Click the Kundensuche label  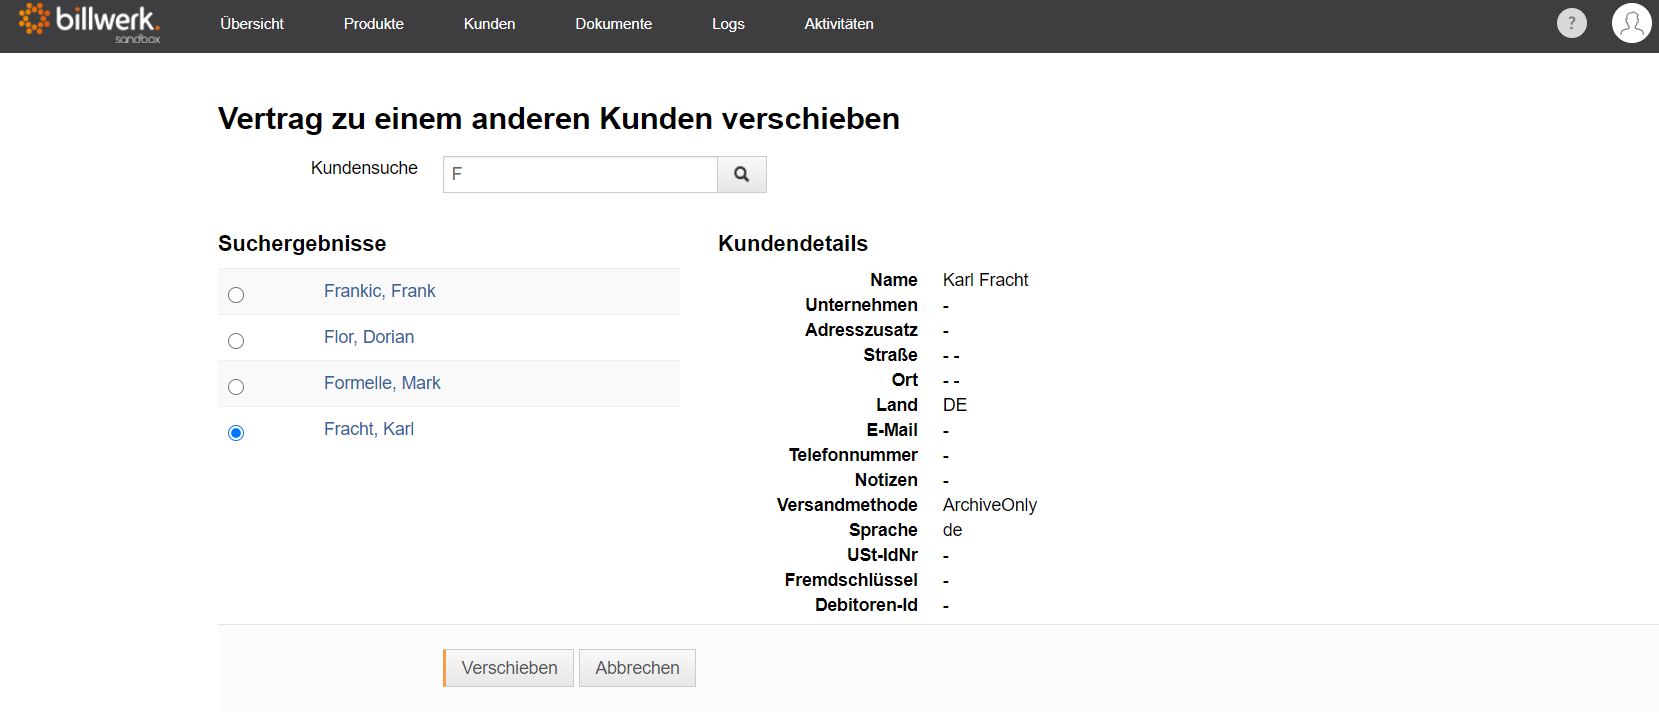point(364,168)
